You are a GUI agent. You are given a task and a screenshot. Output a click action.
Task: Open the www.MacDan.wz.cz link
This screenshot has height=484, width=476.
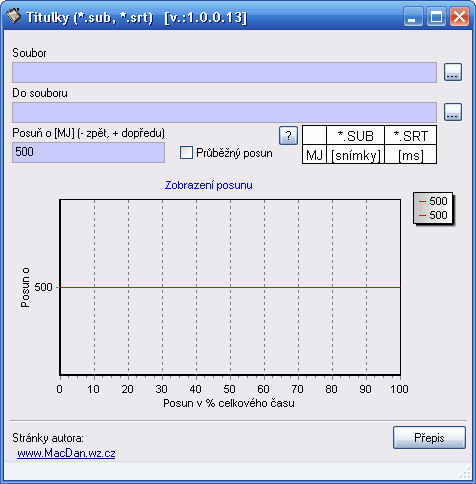(x=66, y=453)
